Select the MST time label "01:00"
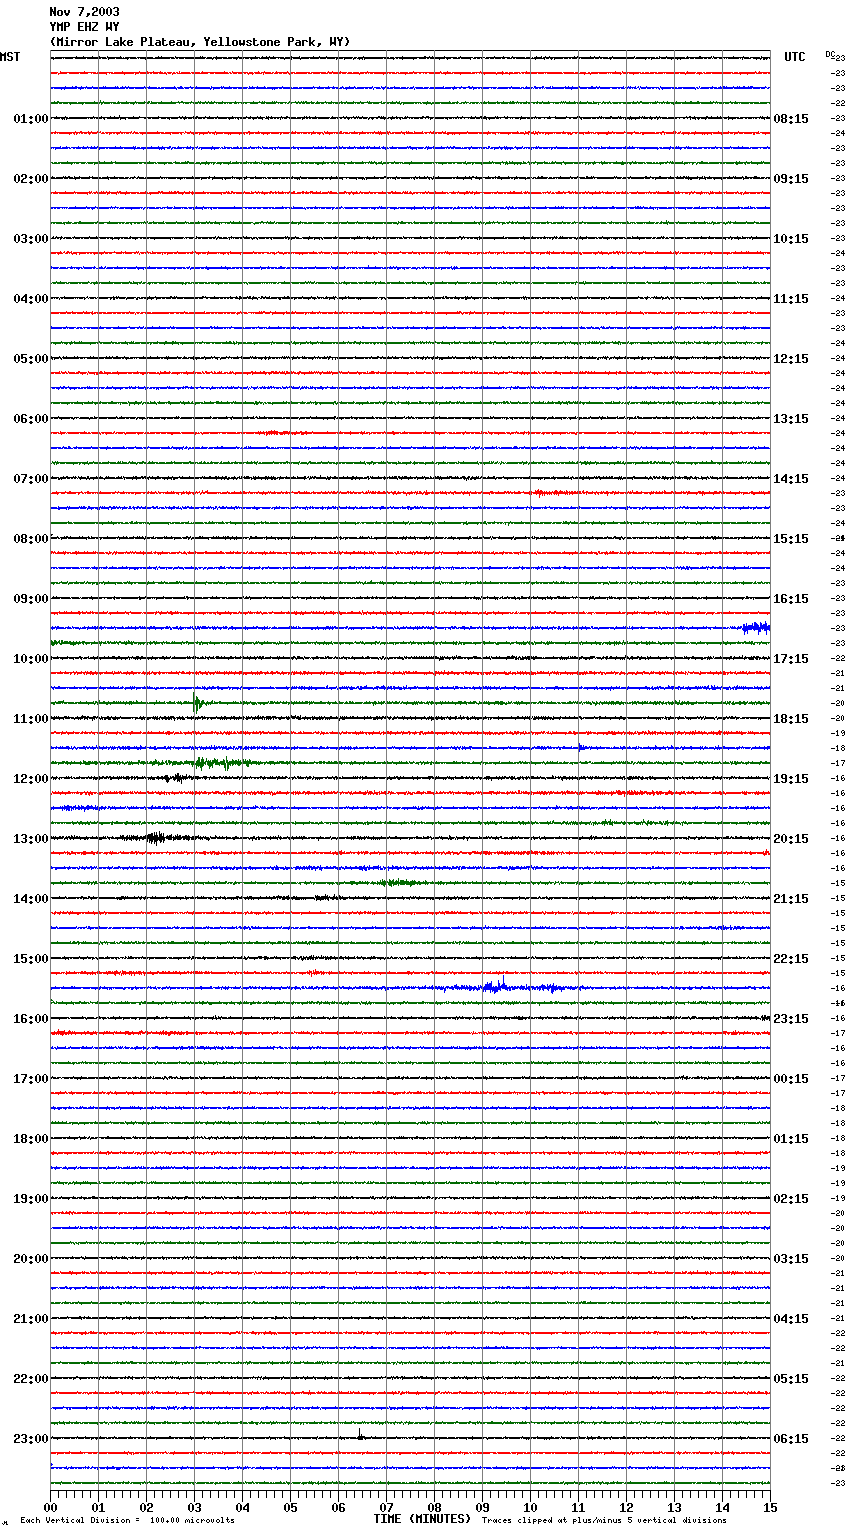 click(31, 119)
